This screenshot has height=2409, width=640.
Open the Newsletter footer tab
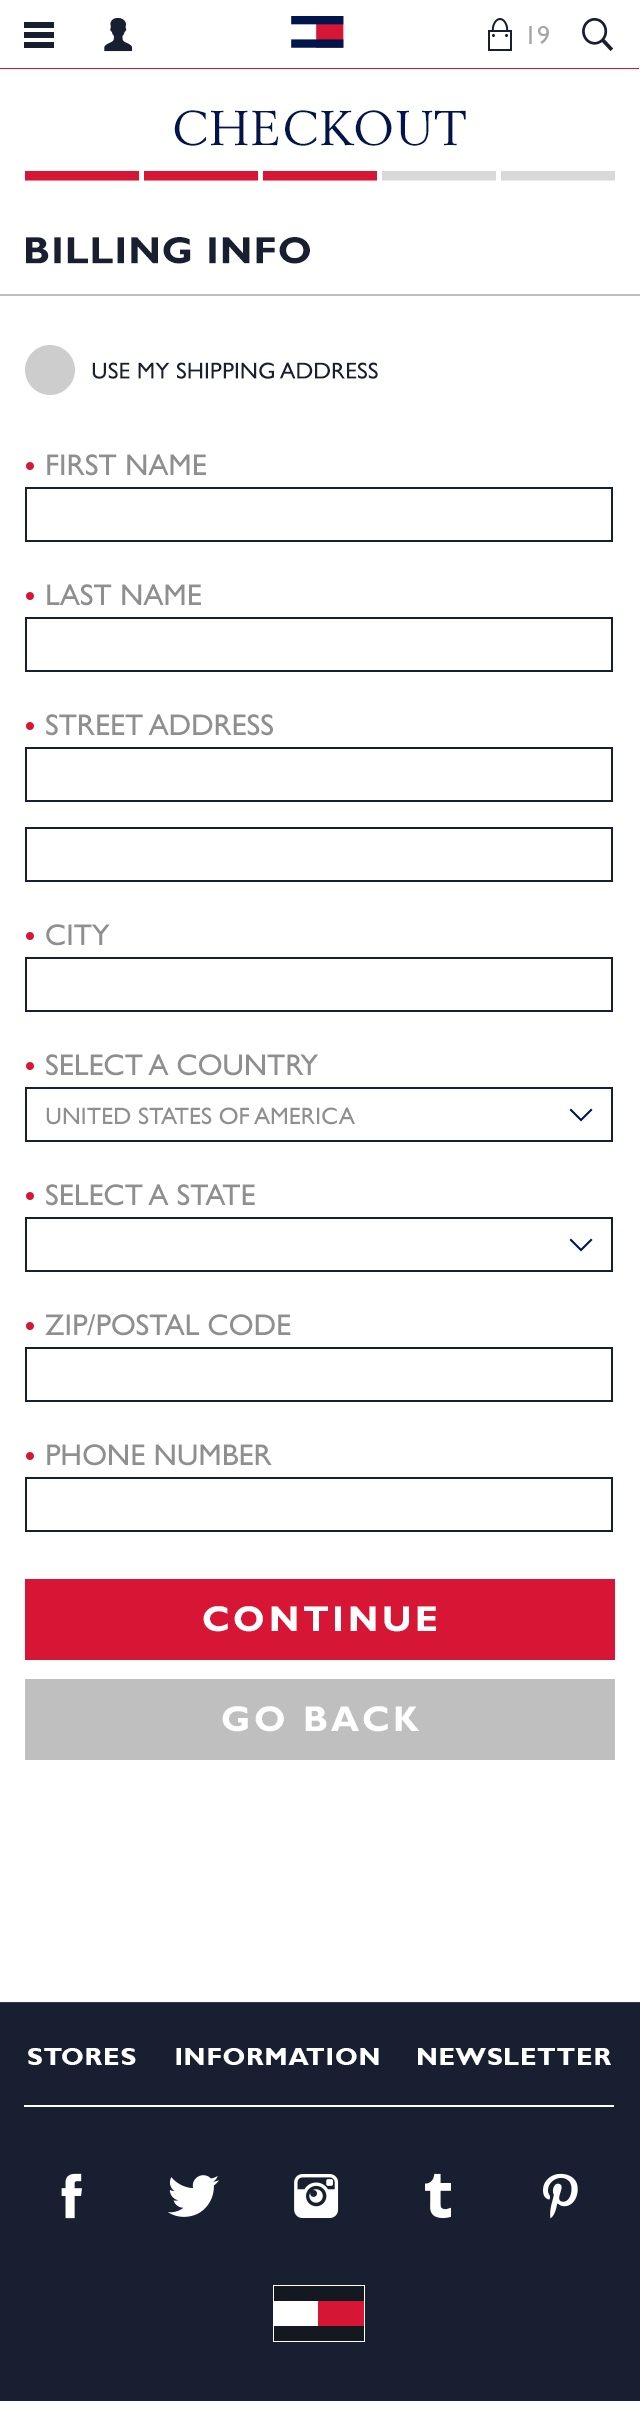(x=514, y=2056)
